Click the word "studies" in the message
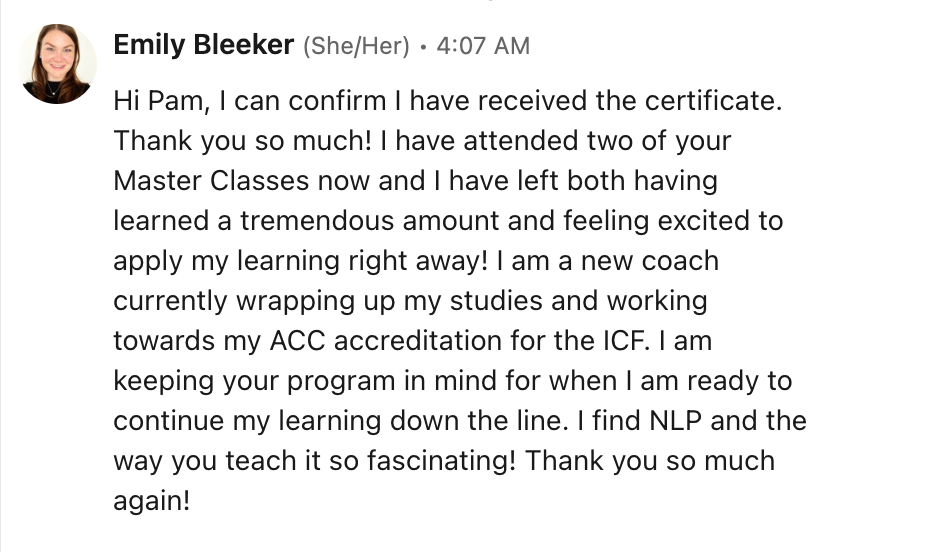934x552 pixels. 496,301
